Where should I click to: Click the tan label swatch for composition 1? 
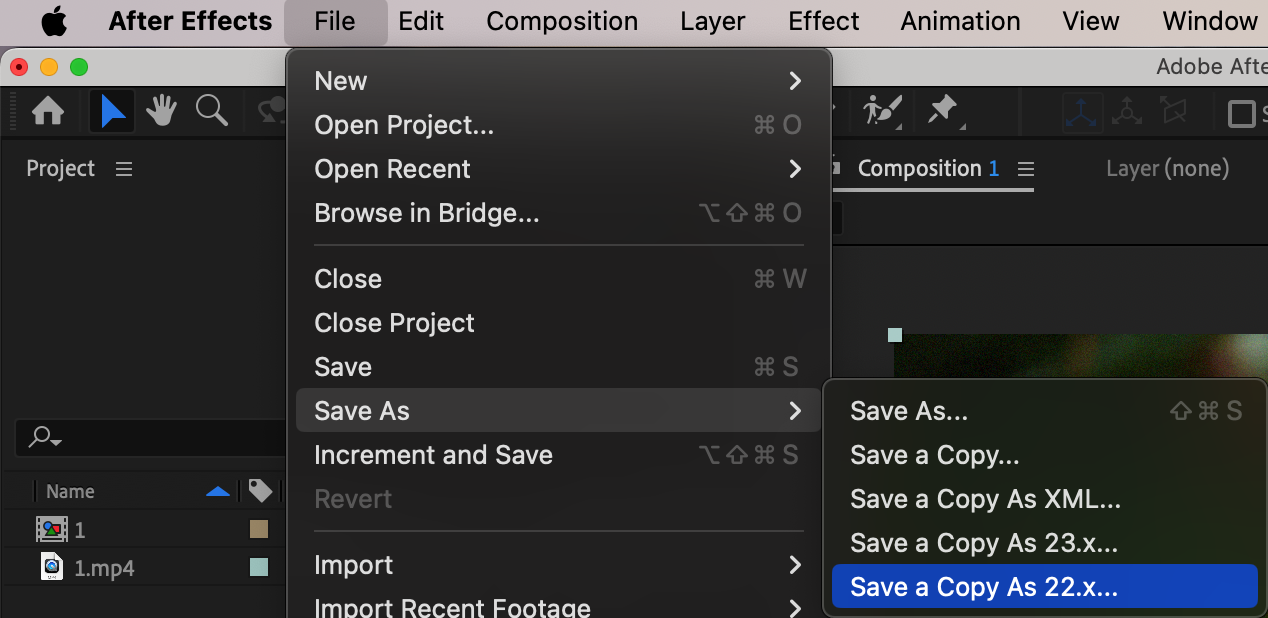click(x=259, y=529)
